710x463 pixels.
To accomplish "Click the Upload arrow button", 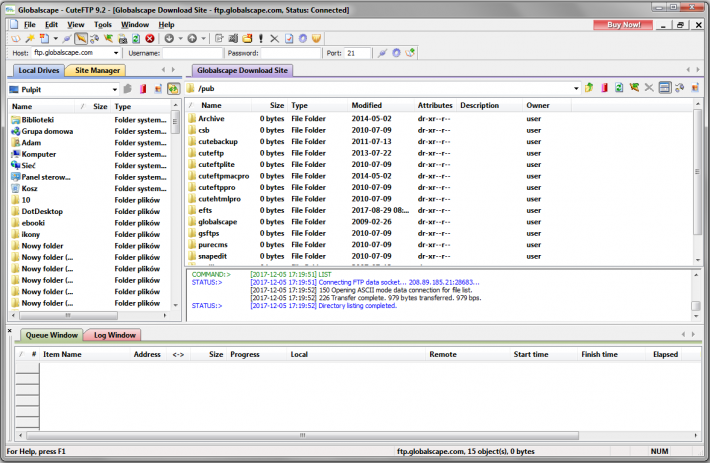I will point(192,39).
